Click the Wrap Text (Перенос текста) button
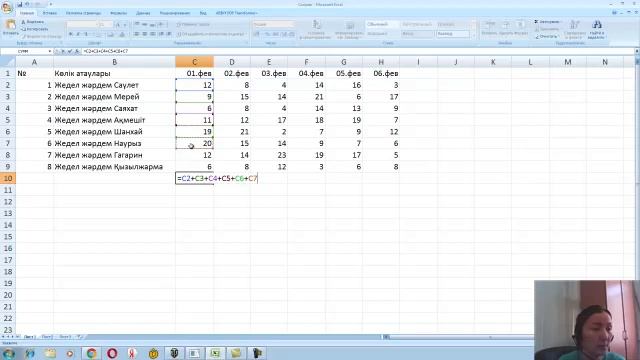Screen dimensions: 640x360 pyautogui.click(x=193, y=24)
